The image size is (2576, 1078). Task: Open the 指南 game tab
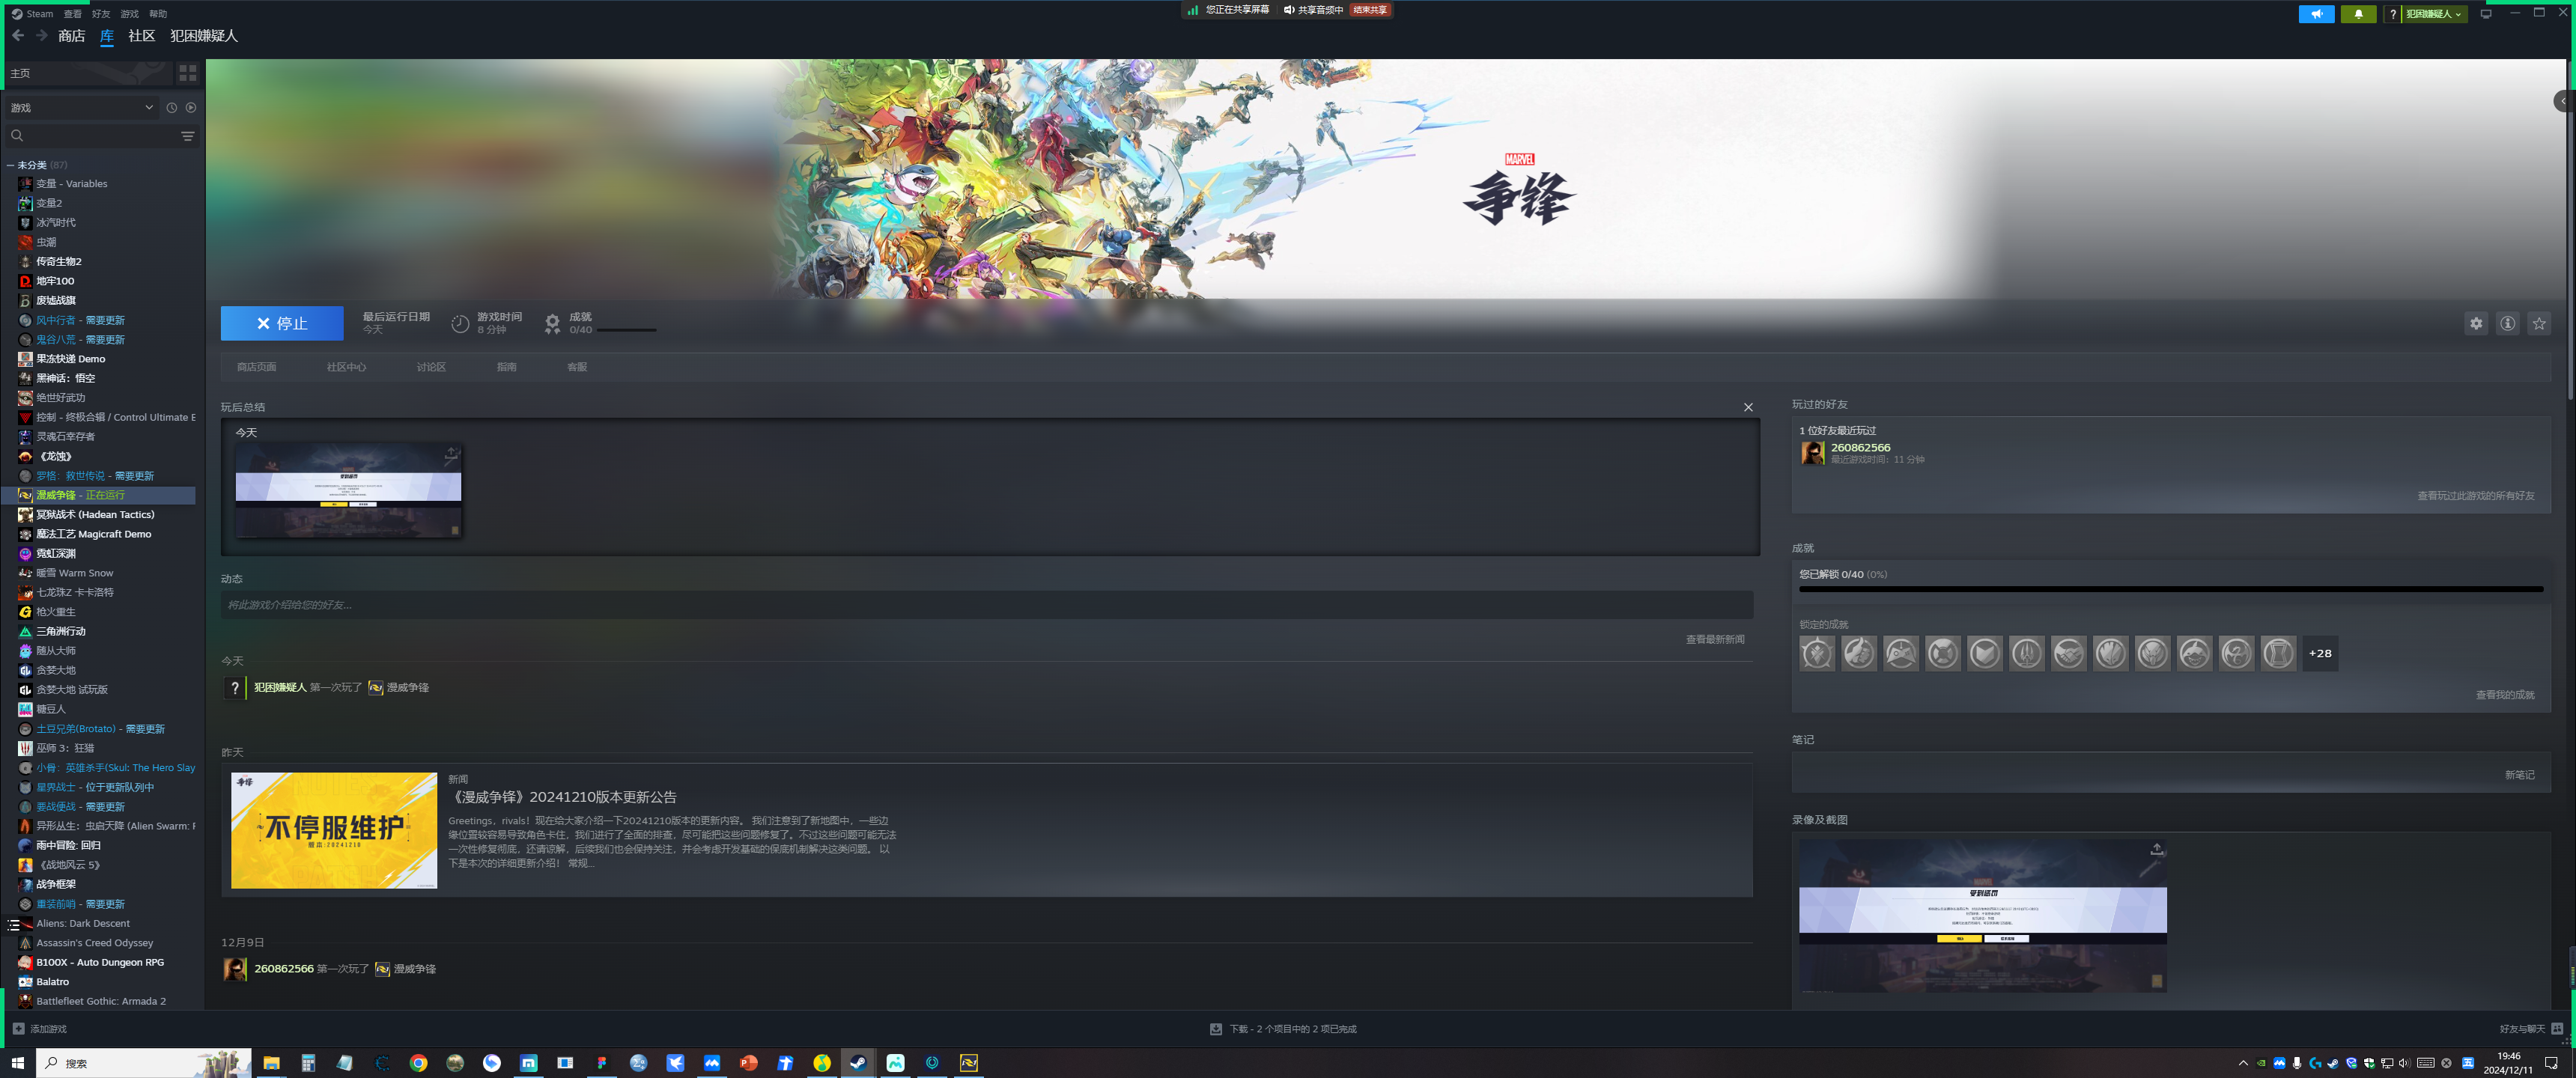[507, 367]
